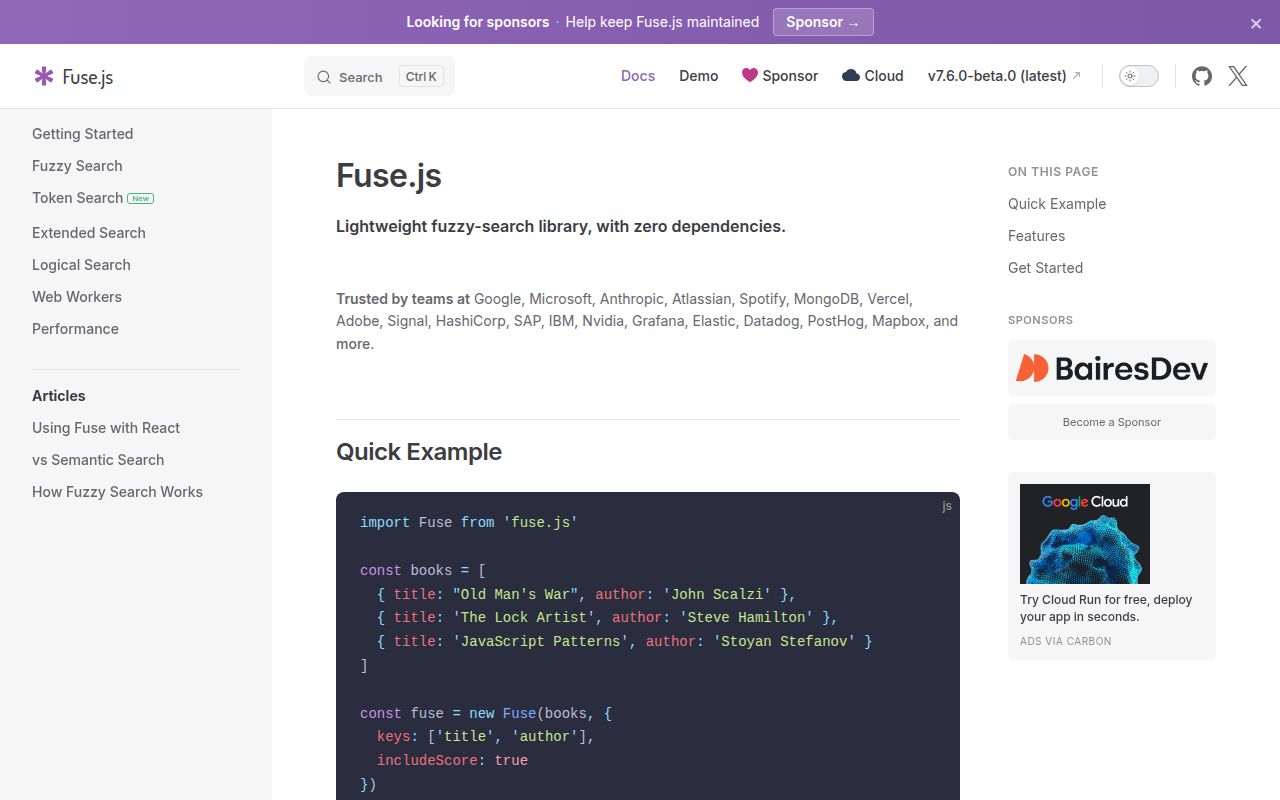Open Fuzzy Search in the sidebar
The width and height of the screenshot is (1280, 800).
[77, 166]
